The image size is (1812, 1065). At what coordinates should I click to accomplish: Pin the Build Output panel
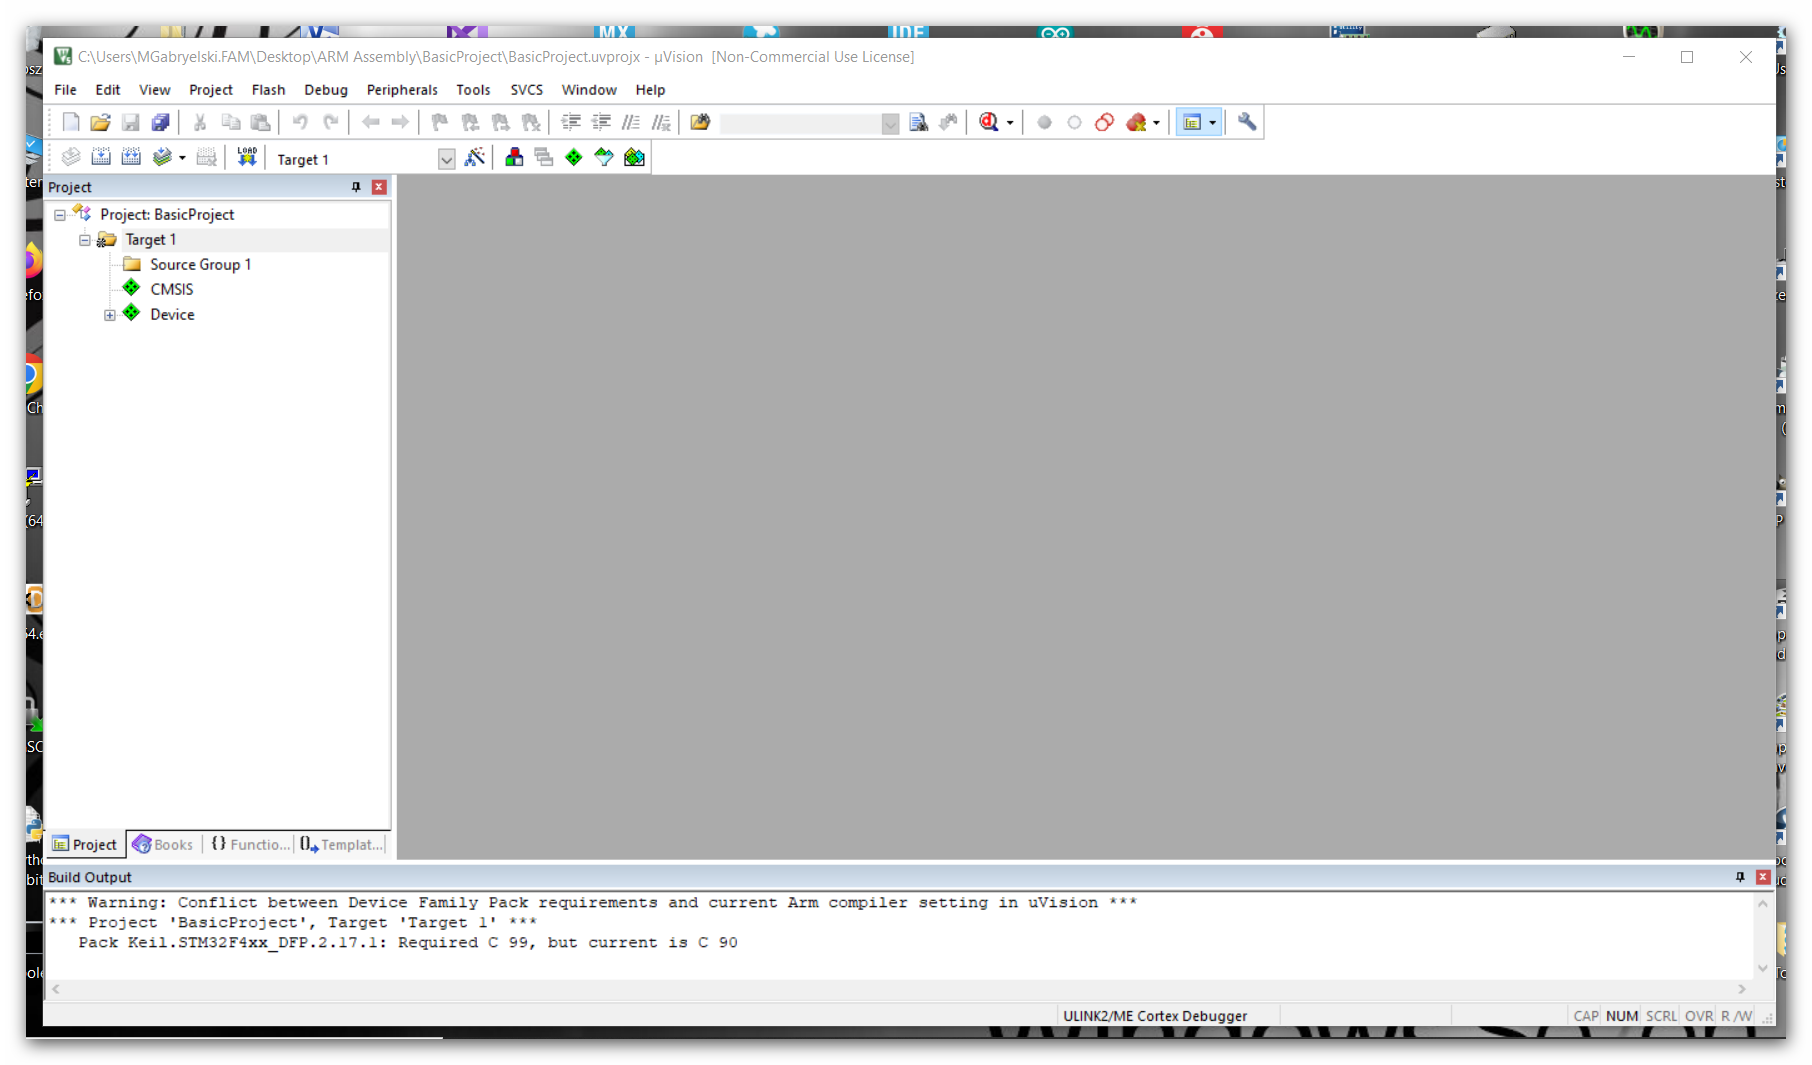coord(1740,877)
